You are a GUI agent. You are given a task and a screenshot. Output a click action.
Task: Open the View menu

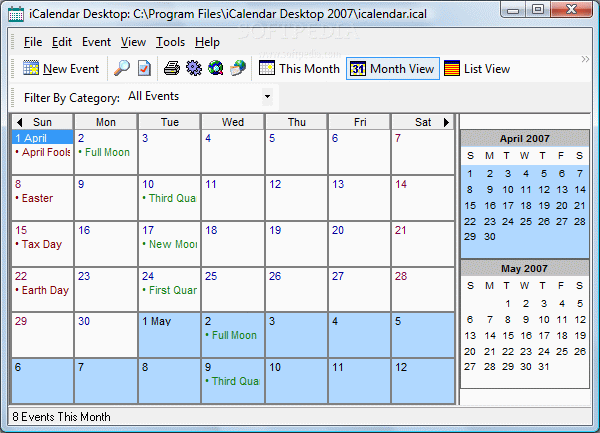[x=133, y=42]
